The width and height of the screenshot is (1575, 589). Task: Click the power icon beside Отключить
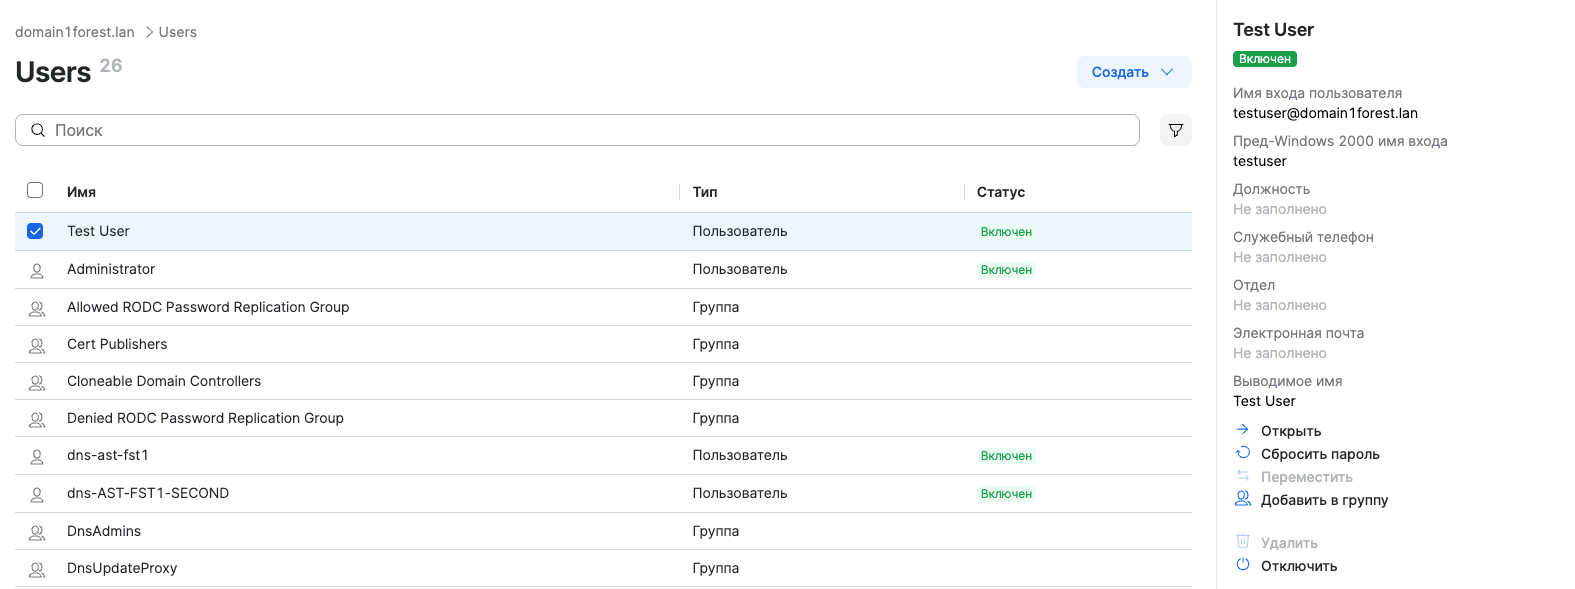coord(1243,565)
